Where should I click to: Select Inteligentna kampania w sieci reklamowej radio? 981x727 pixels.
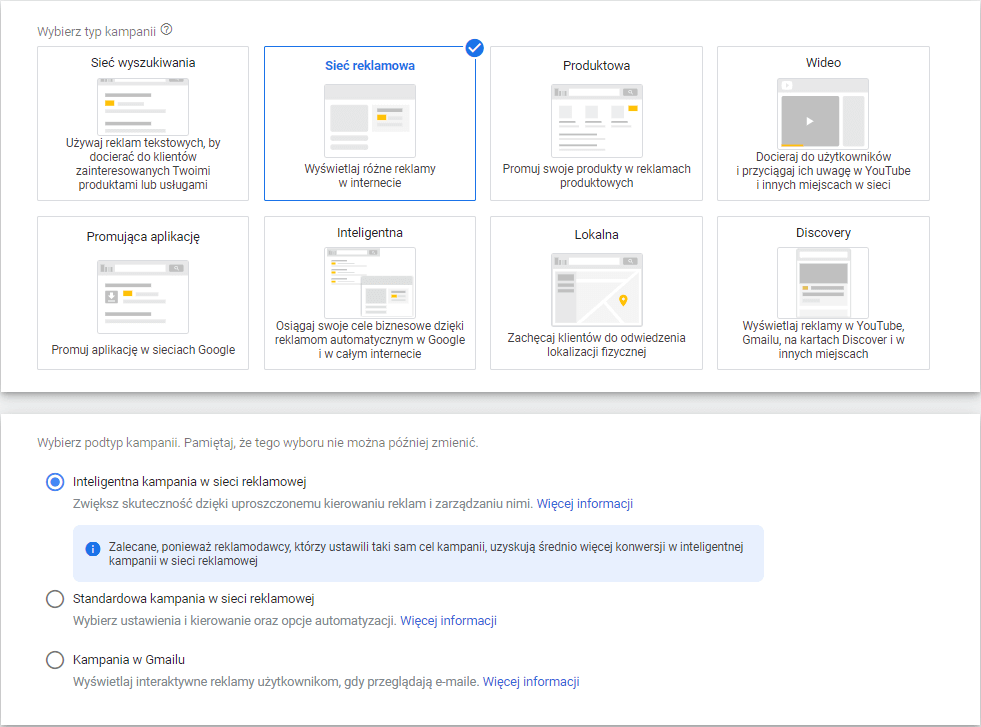55,481
